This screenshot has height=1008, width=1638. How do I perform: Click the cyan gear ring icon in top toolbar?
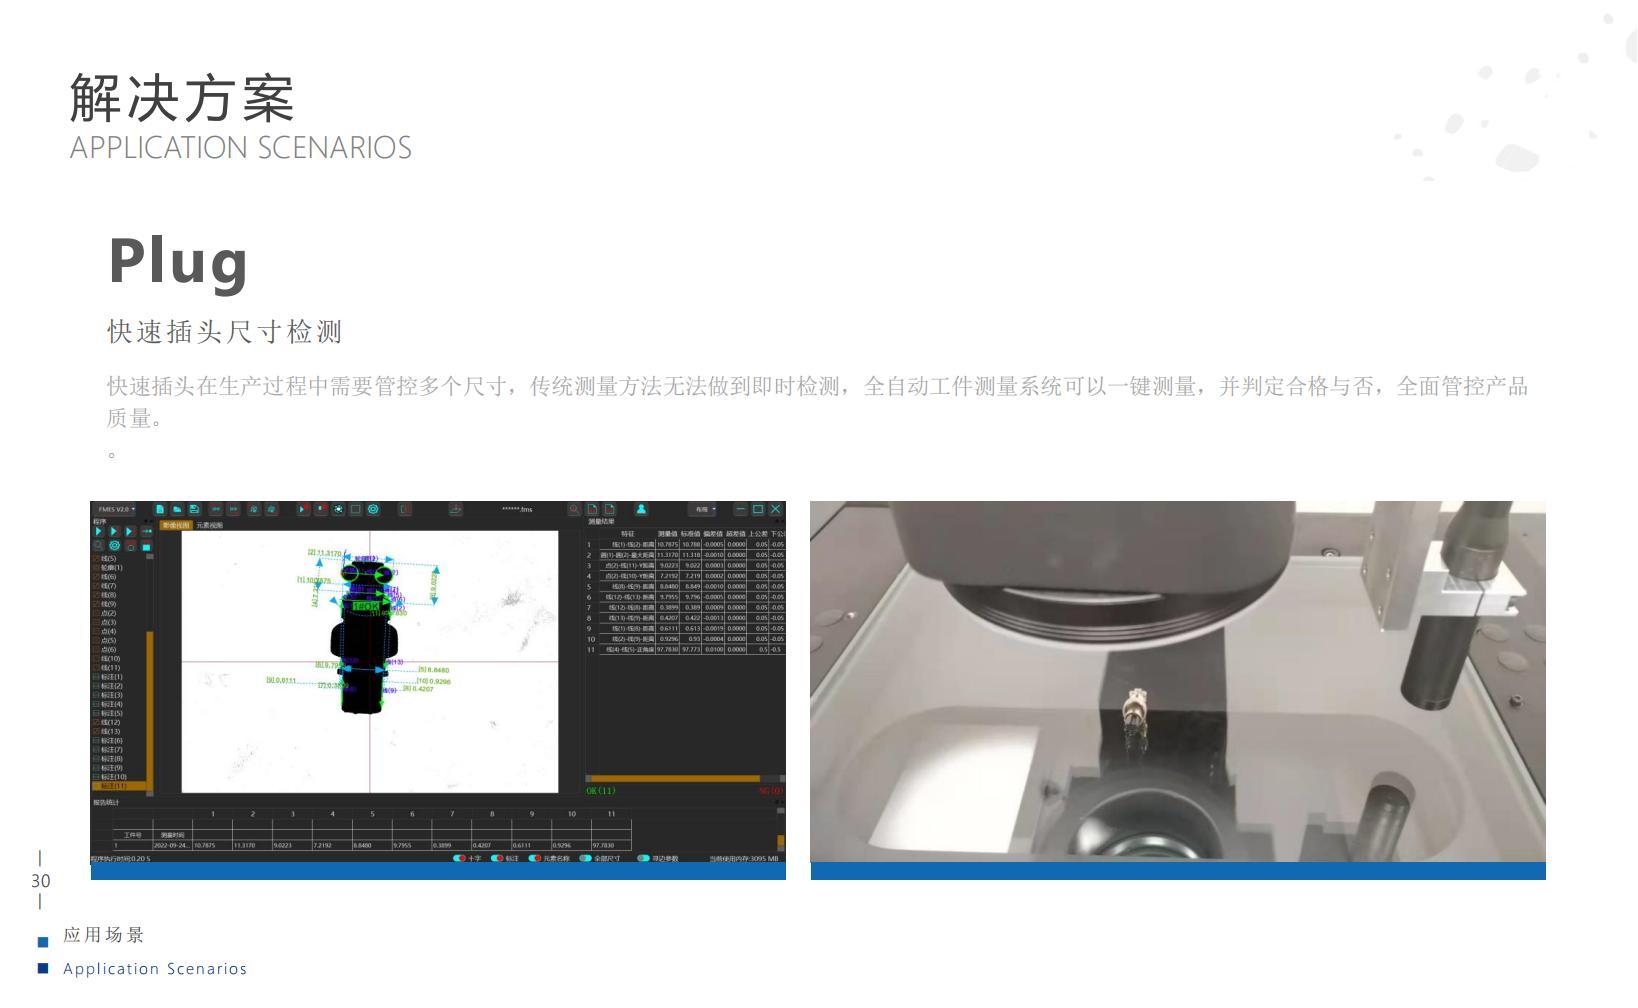click(x=373, y=509)
